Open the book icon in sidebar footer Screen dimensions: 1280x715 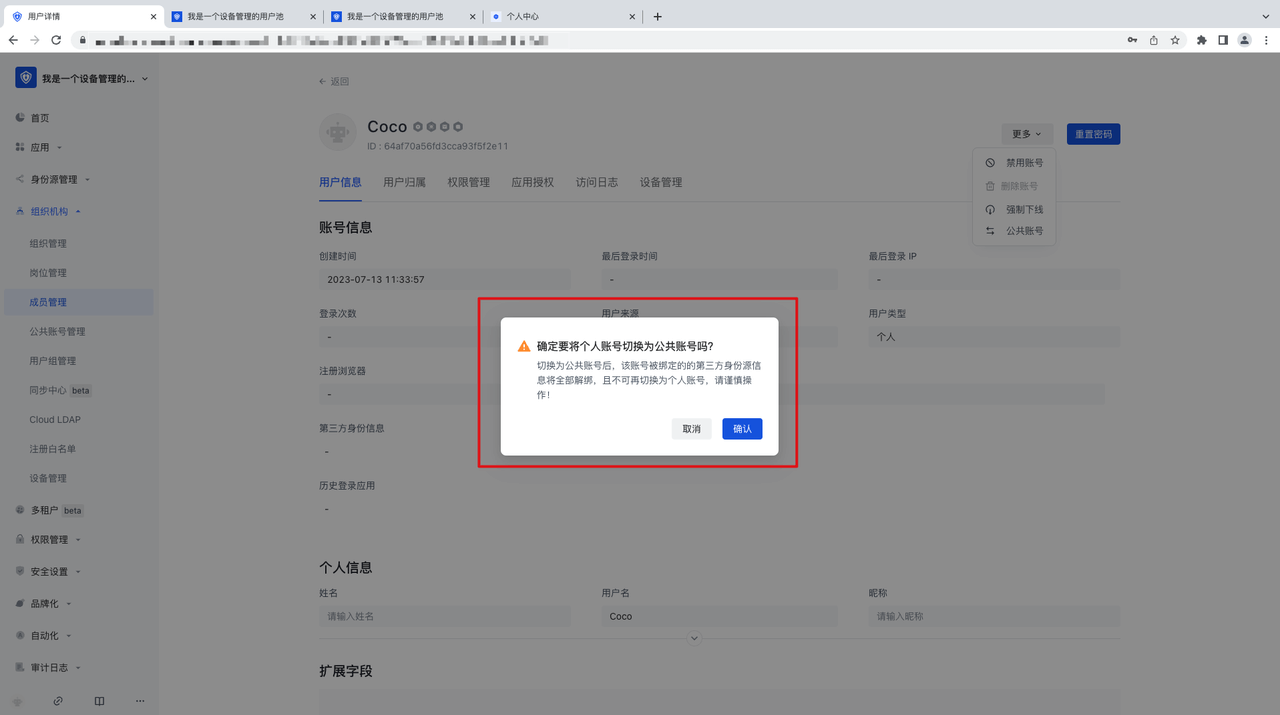pos(99,701)
